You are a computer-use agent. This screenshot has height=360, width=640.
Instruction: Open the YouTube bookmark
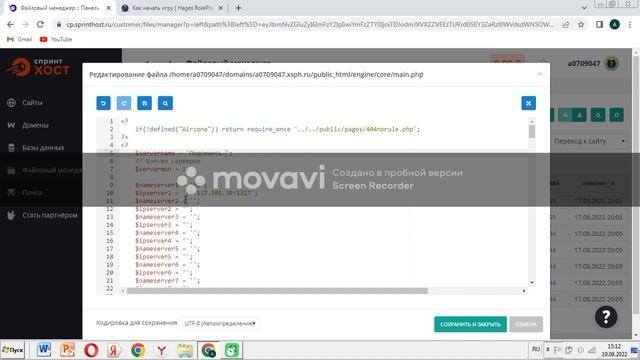coord(56,39)
